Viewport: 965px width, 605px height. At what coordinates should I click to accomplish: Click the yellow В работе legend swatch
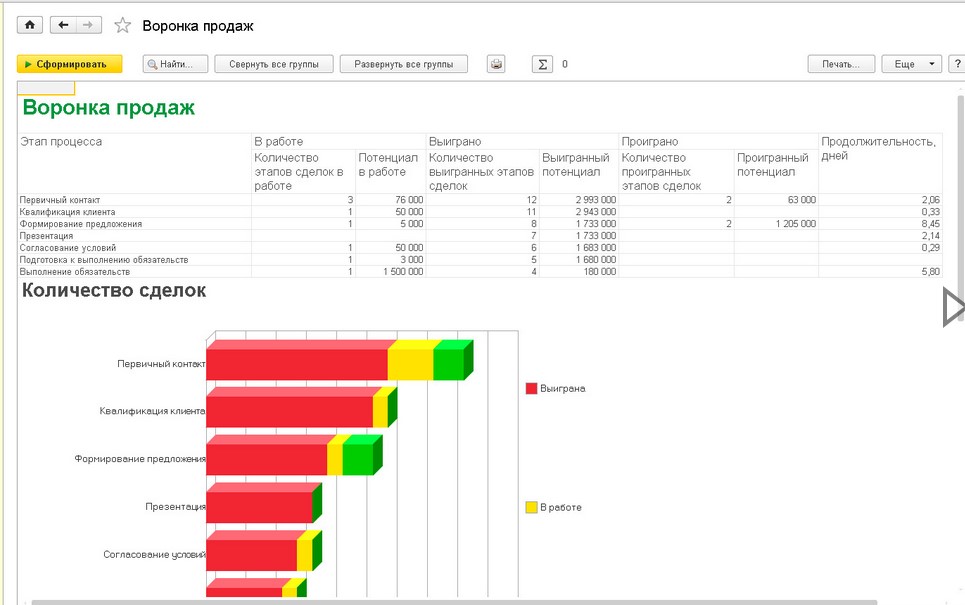pos(531,507)
